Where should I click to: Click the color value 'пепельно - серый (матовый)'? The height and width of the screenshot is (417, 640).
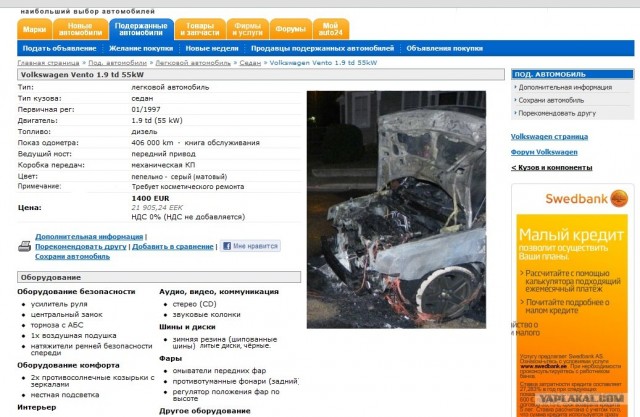click(x=179, y=177)
